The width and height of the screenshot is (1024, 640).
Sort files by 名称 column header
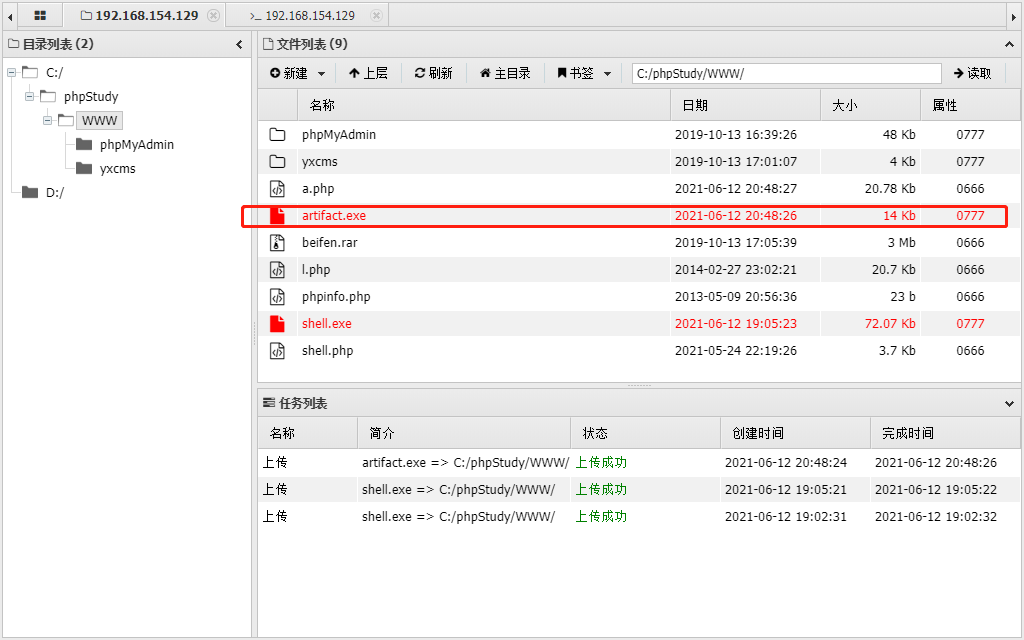(x=484, y=105)
